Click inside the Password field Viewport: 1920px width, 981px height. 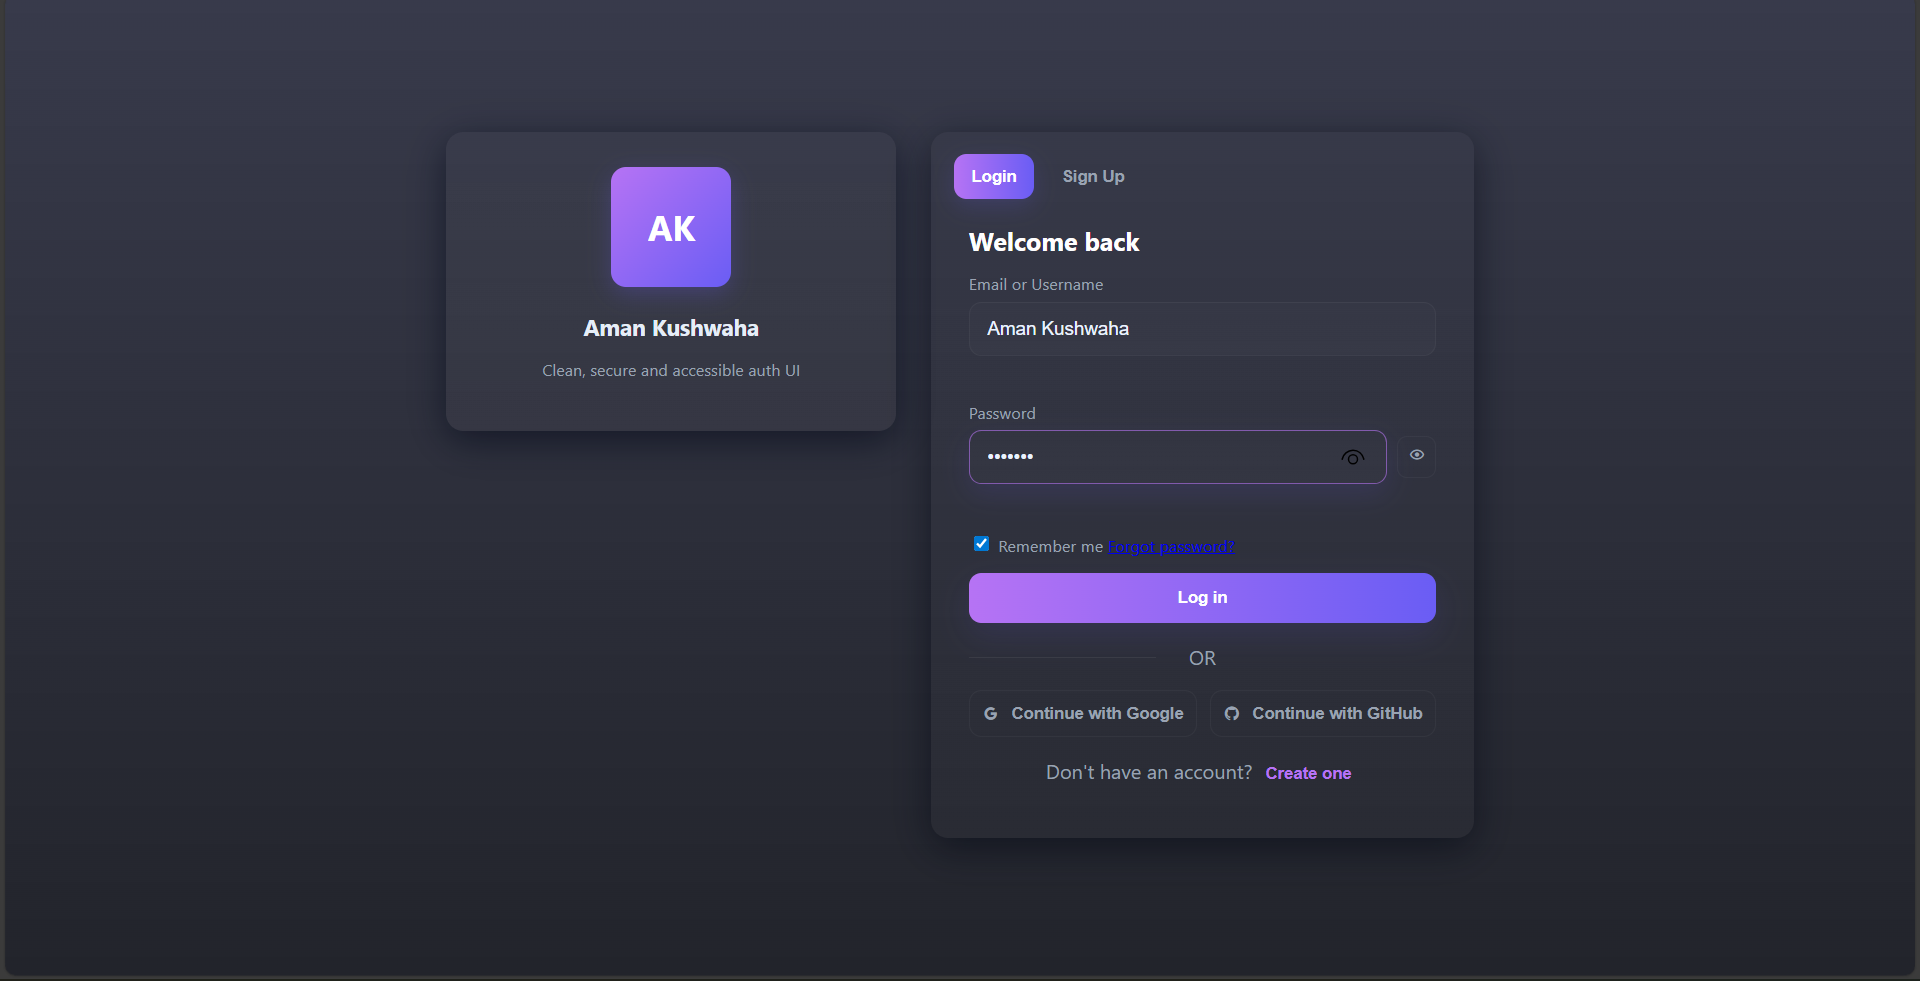(1150, 457)
